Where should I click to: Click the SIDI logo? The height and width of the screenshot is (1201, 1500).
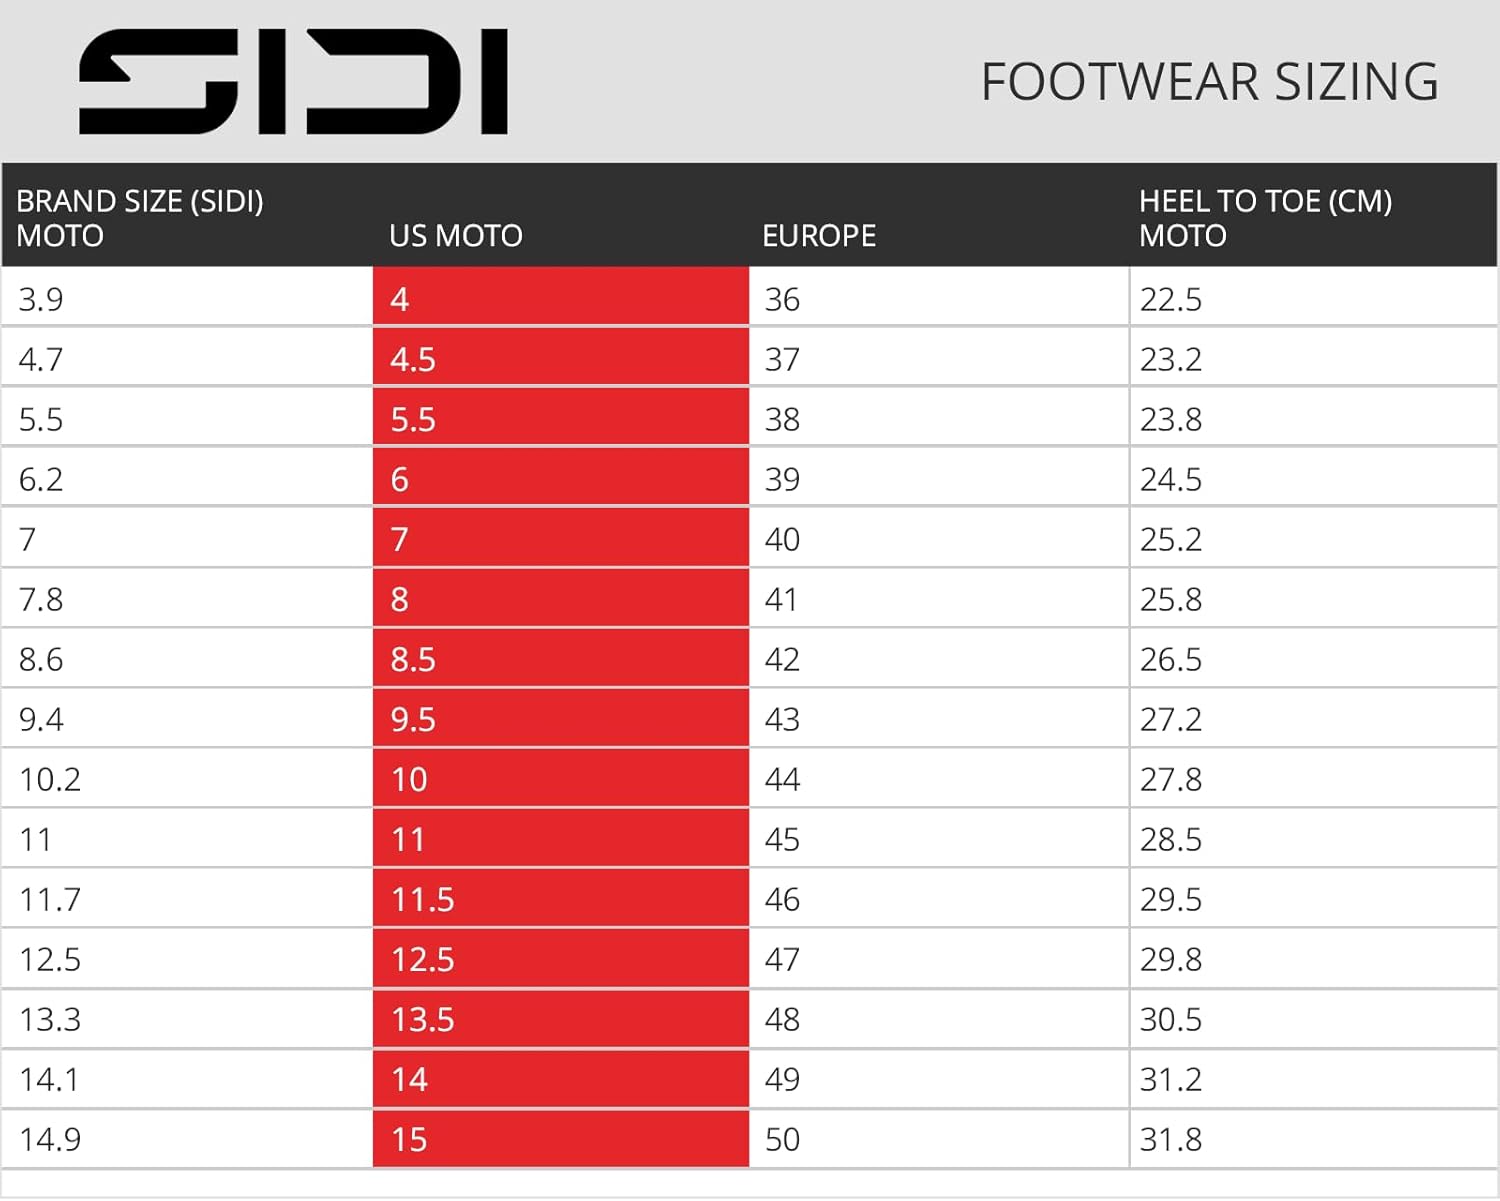[x=293, y=82]
